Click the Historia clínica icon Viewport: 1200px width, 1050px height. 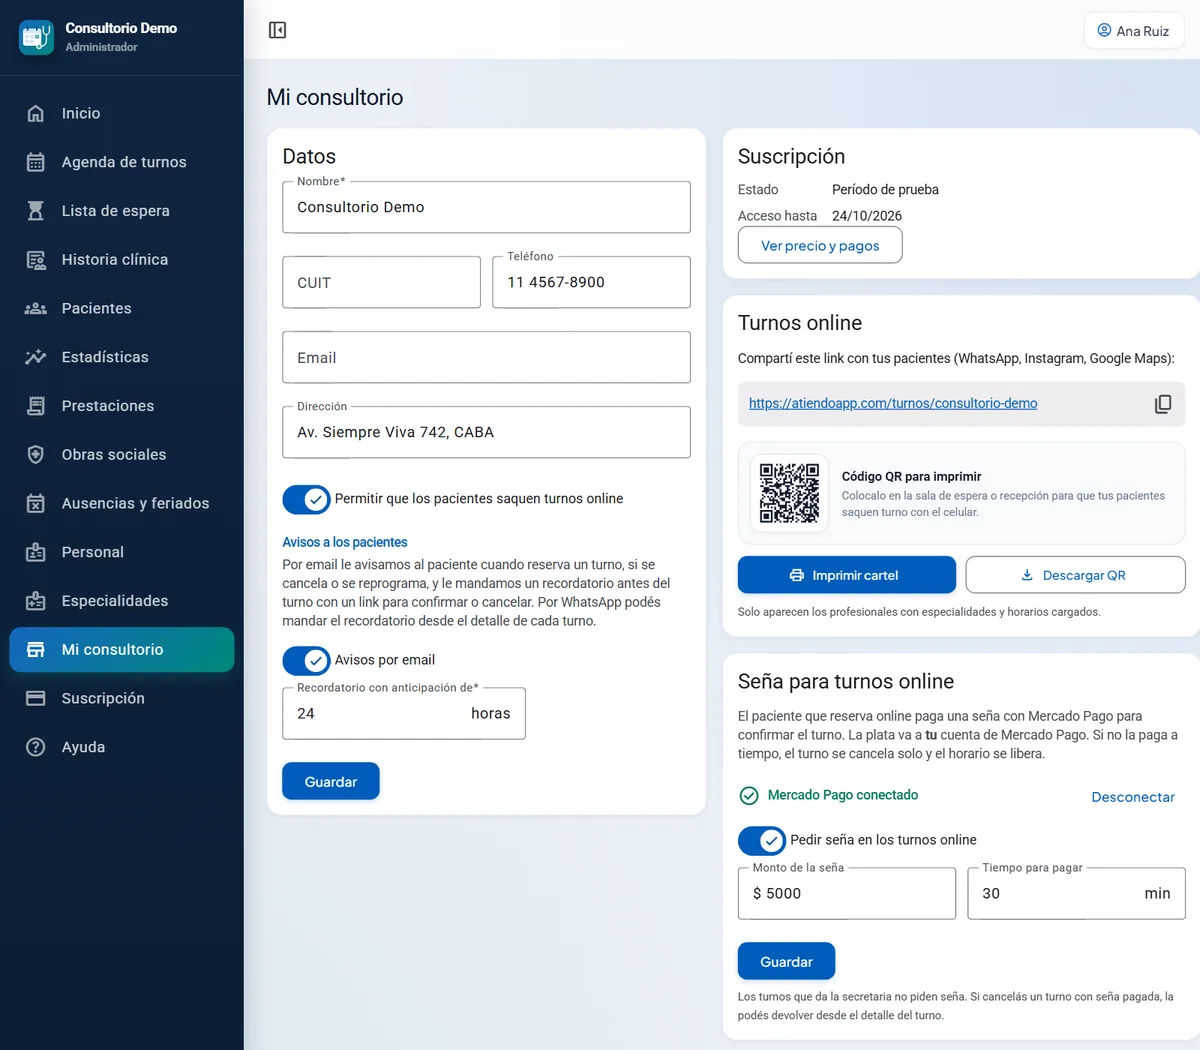pyautogui.click(x=36, y=260)
